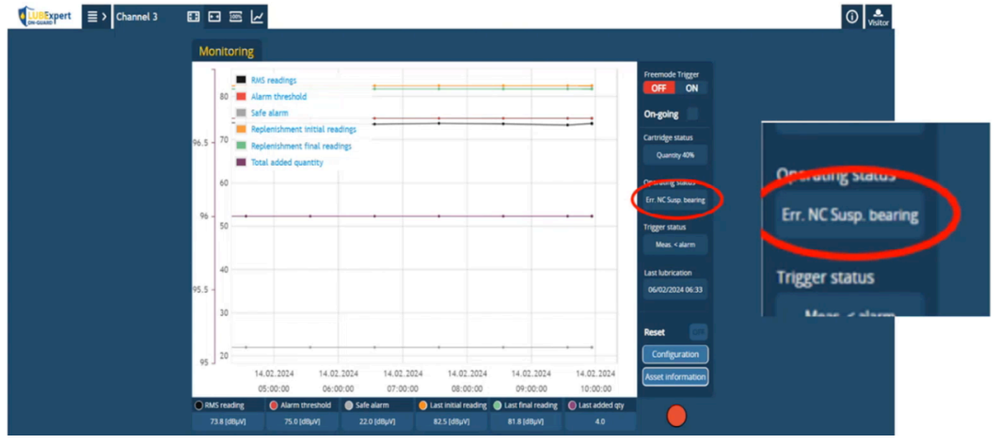1000x443 pixels.
Task: Toggle the Reset switch
Action: coord(698,332)
